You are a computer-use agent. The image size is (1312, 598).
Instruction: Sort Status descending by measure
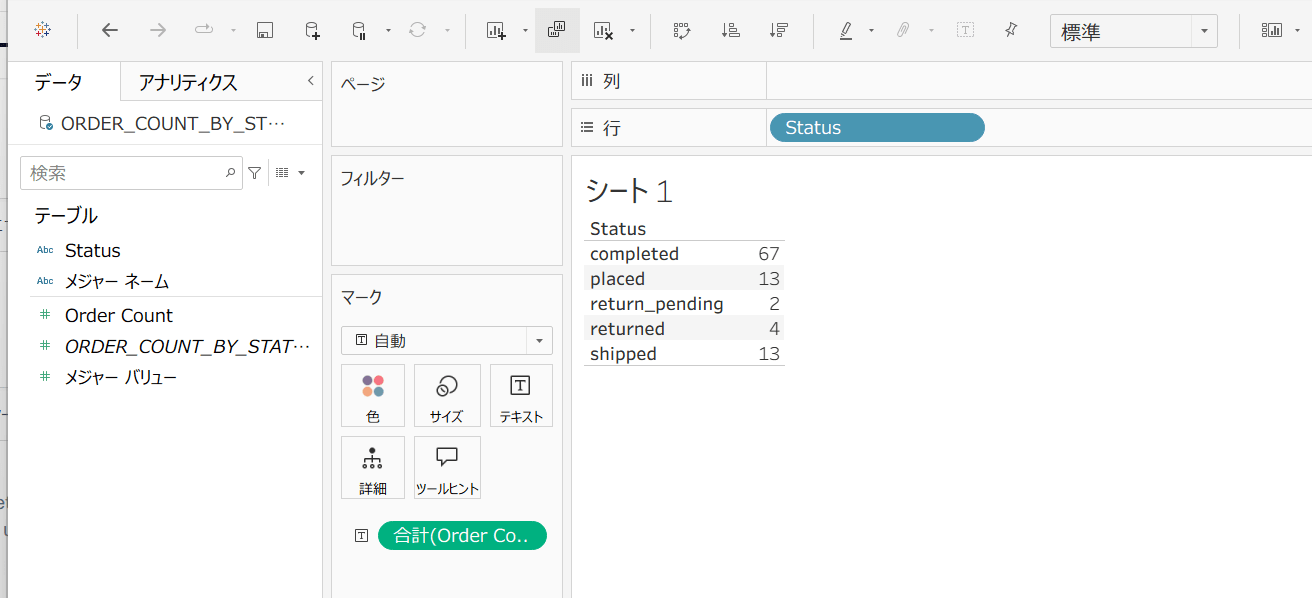click(x=779, y=30)
